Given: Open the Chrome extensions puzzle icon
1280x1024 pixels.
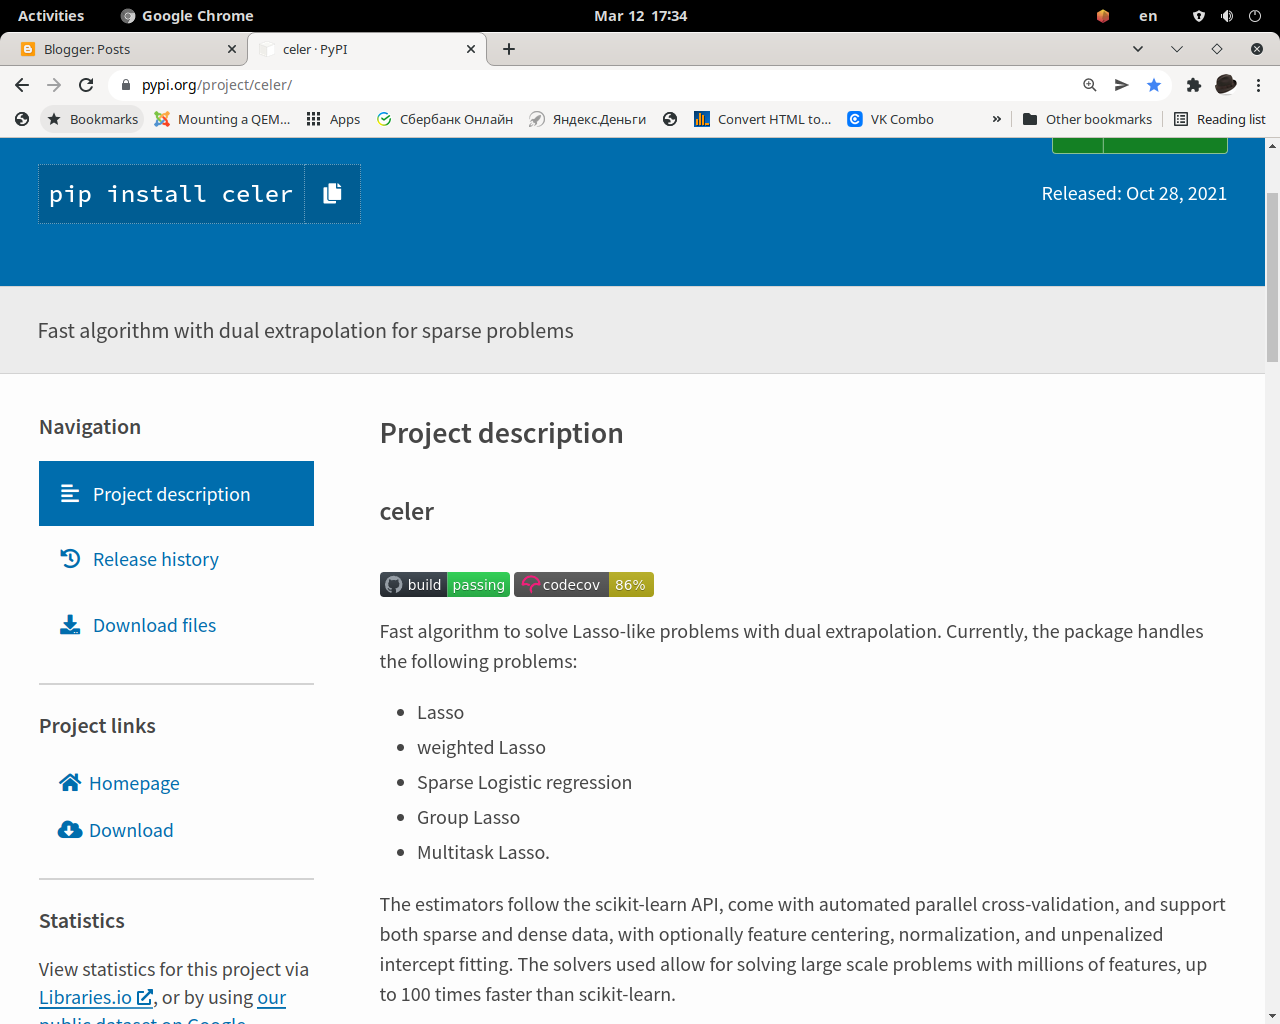Looking at the screenshot, I should point(1193,85).
